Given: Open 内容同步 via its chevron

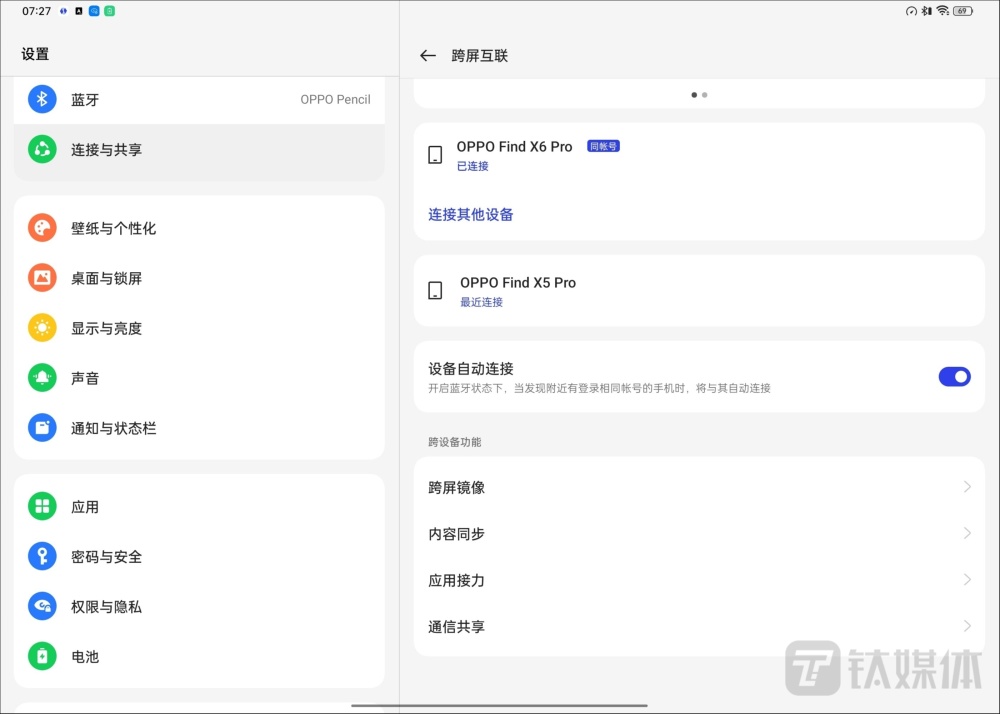Looking at the screenshot, I should (967, 534).
